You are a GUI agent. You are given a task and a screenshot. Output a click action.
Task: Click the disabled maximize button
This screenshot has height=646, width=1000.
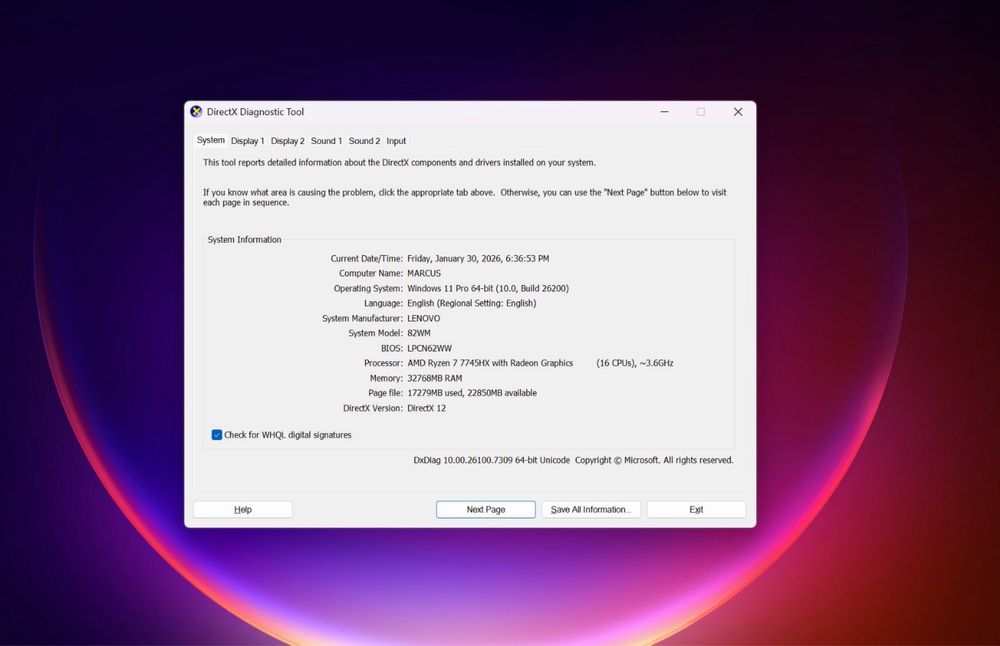click(x=701, y=112)
